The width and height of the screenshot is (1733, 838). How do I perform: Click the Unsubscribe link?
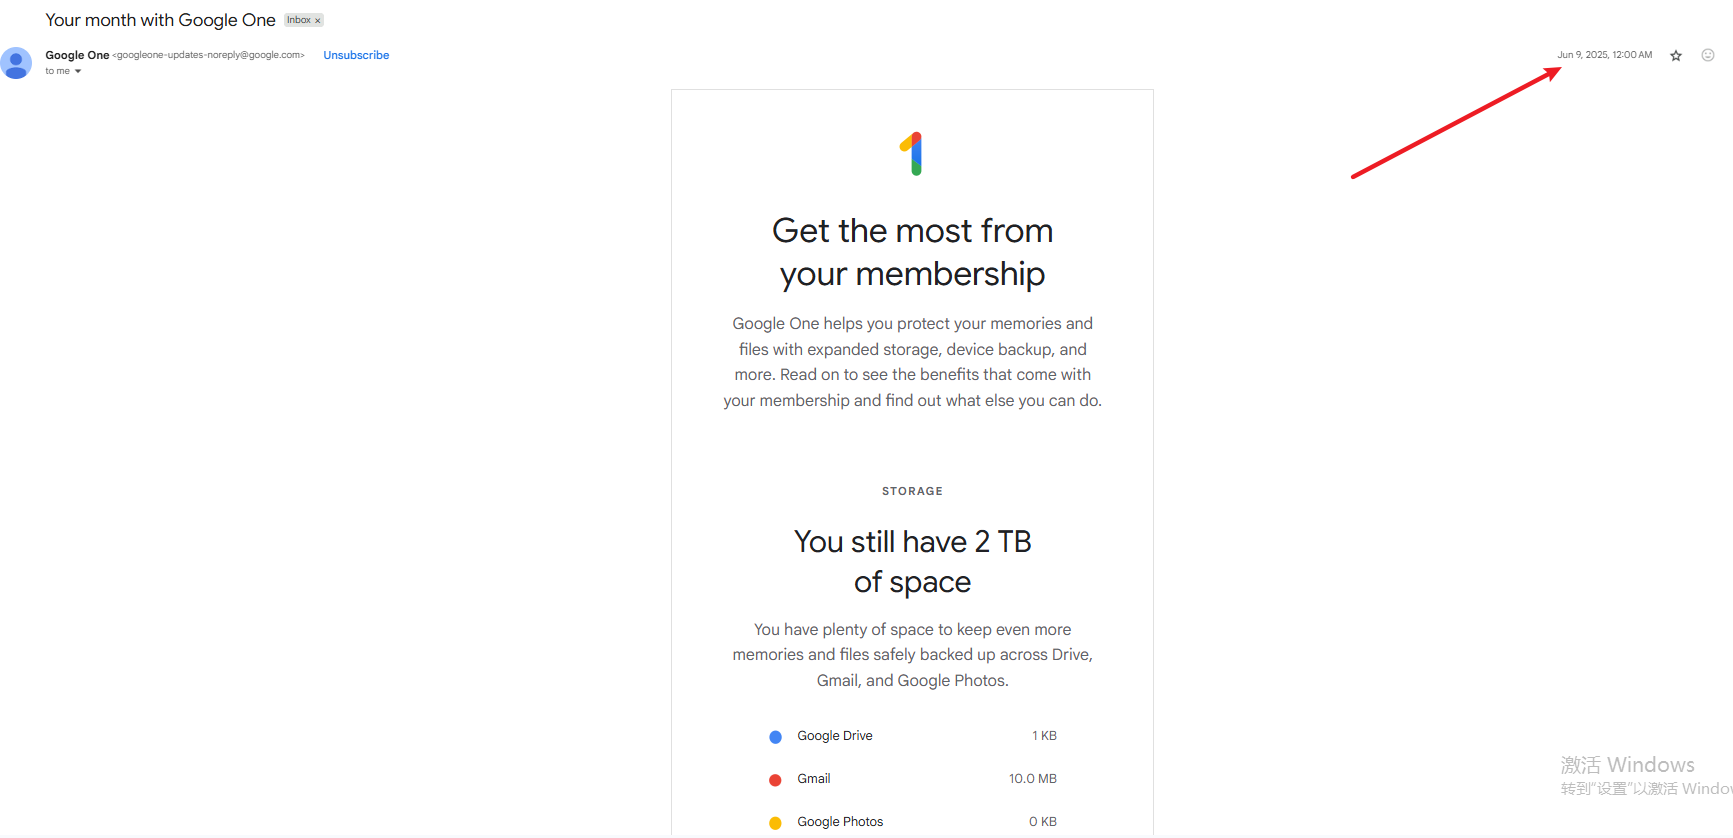(356, 55)
